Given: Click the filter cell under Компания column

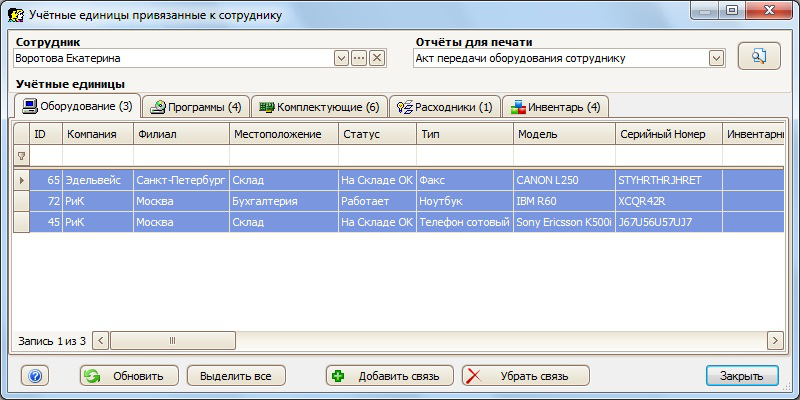Looking at the screenshot, I should point(98,156).
